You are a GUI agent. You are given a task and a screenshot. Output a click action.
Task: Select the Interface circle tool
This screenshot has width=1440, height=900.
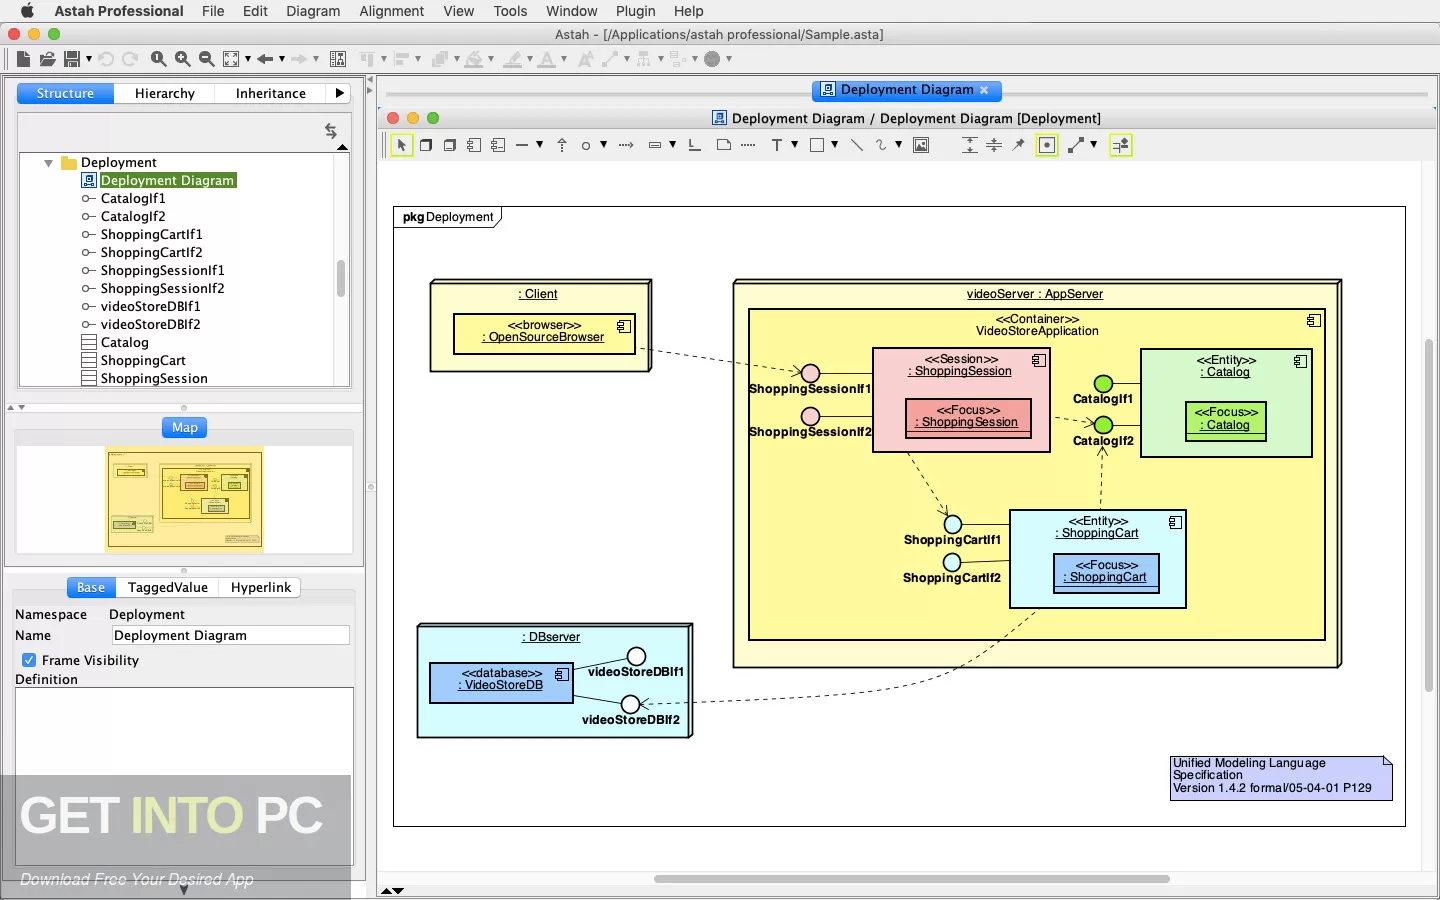click(x=586, y=145)
